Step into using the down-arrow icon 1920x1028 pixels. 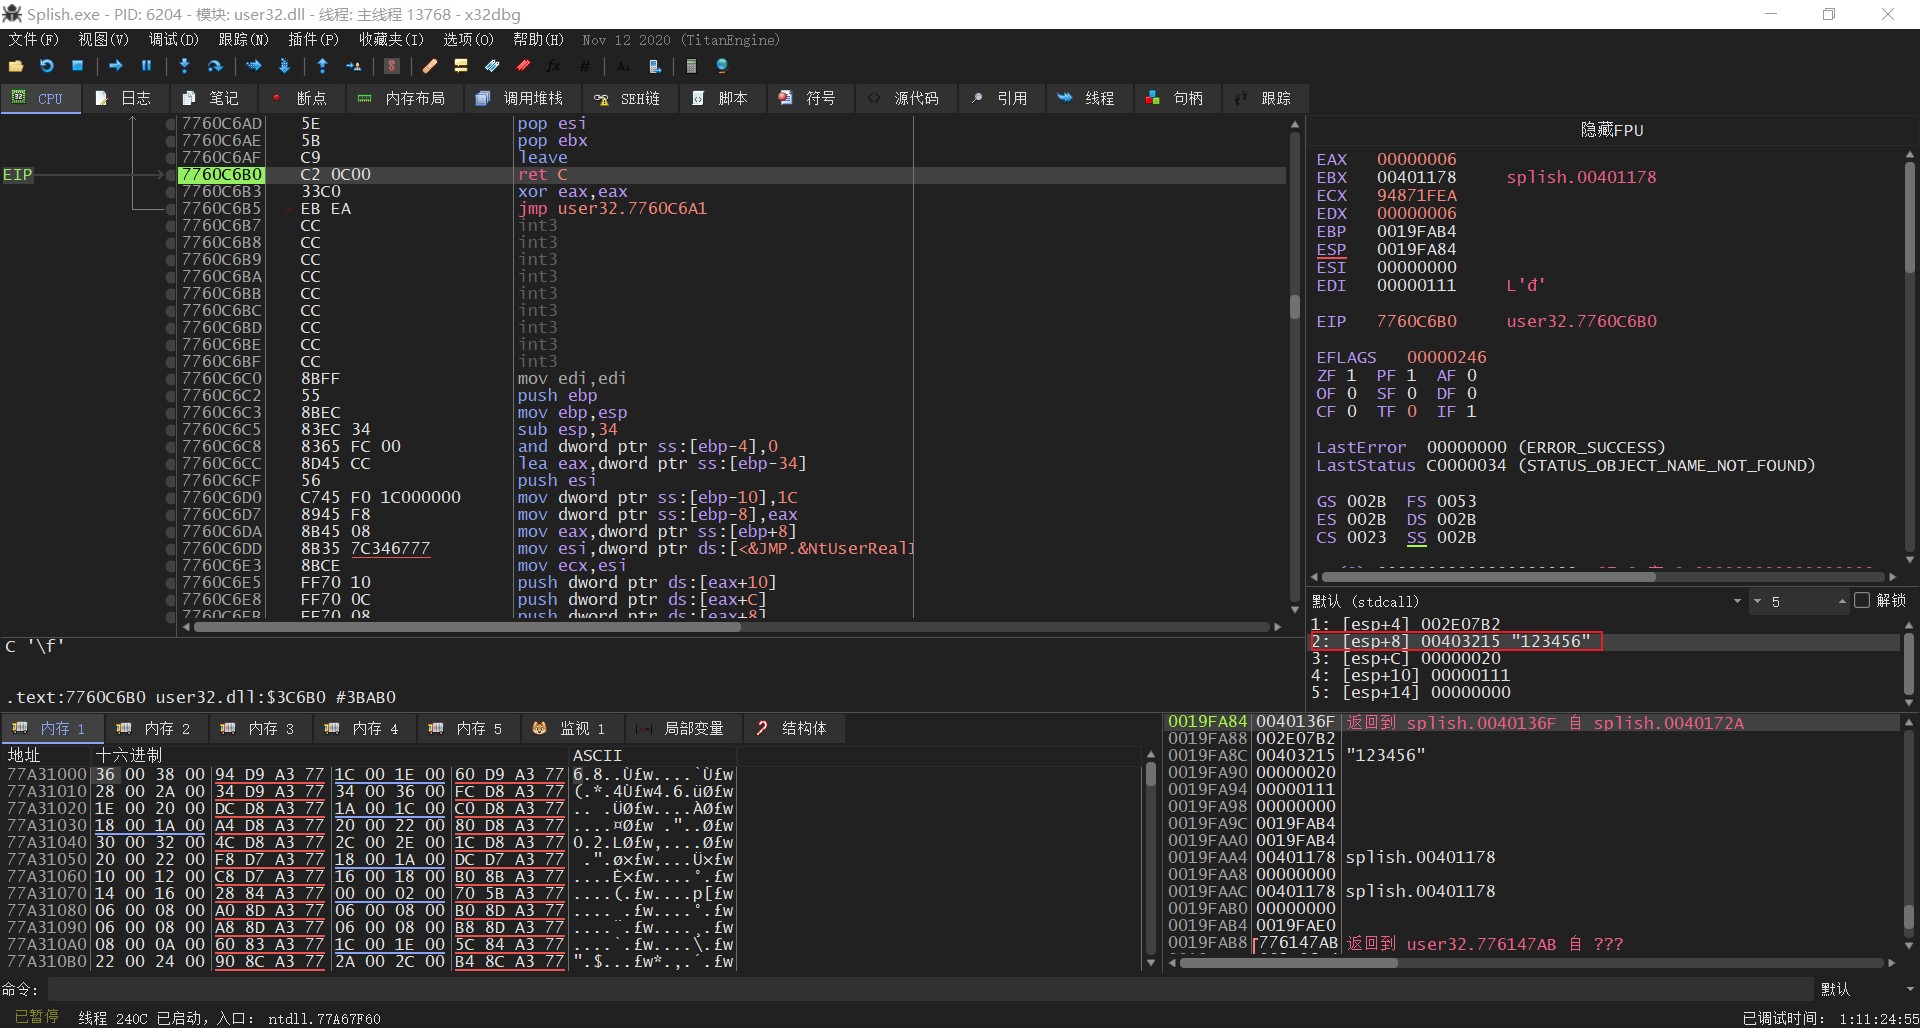click(184, 66)
